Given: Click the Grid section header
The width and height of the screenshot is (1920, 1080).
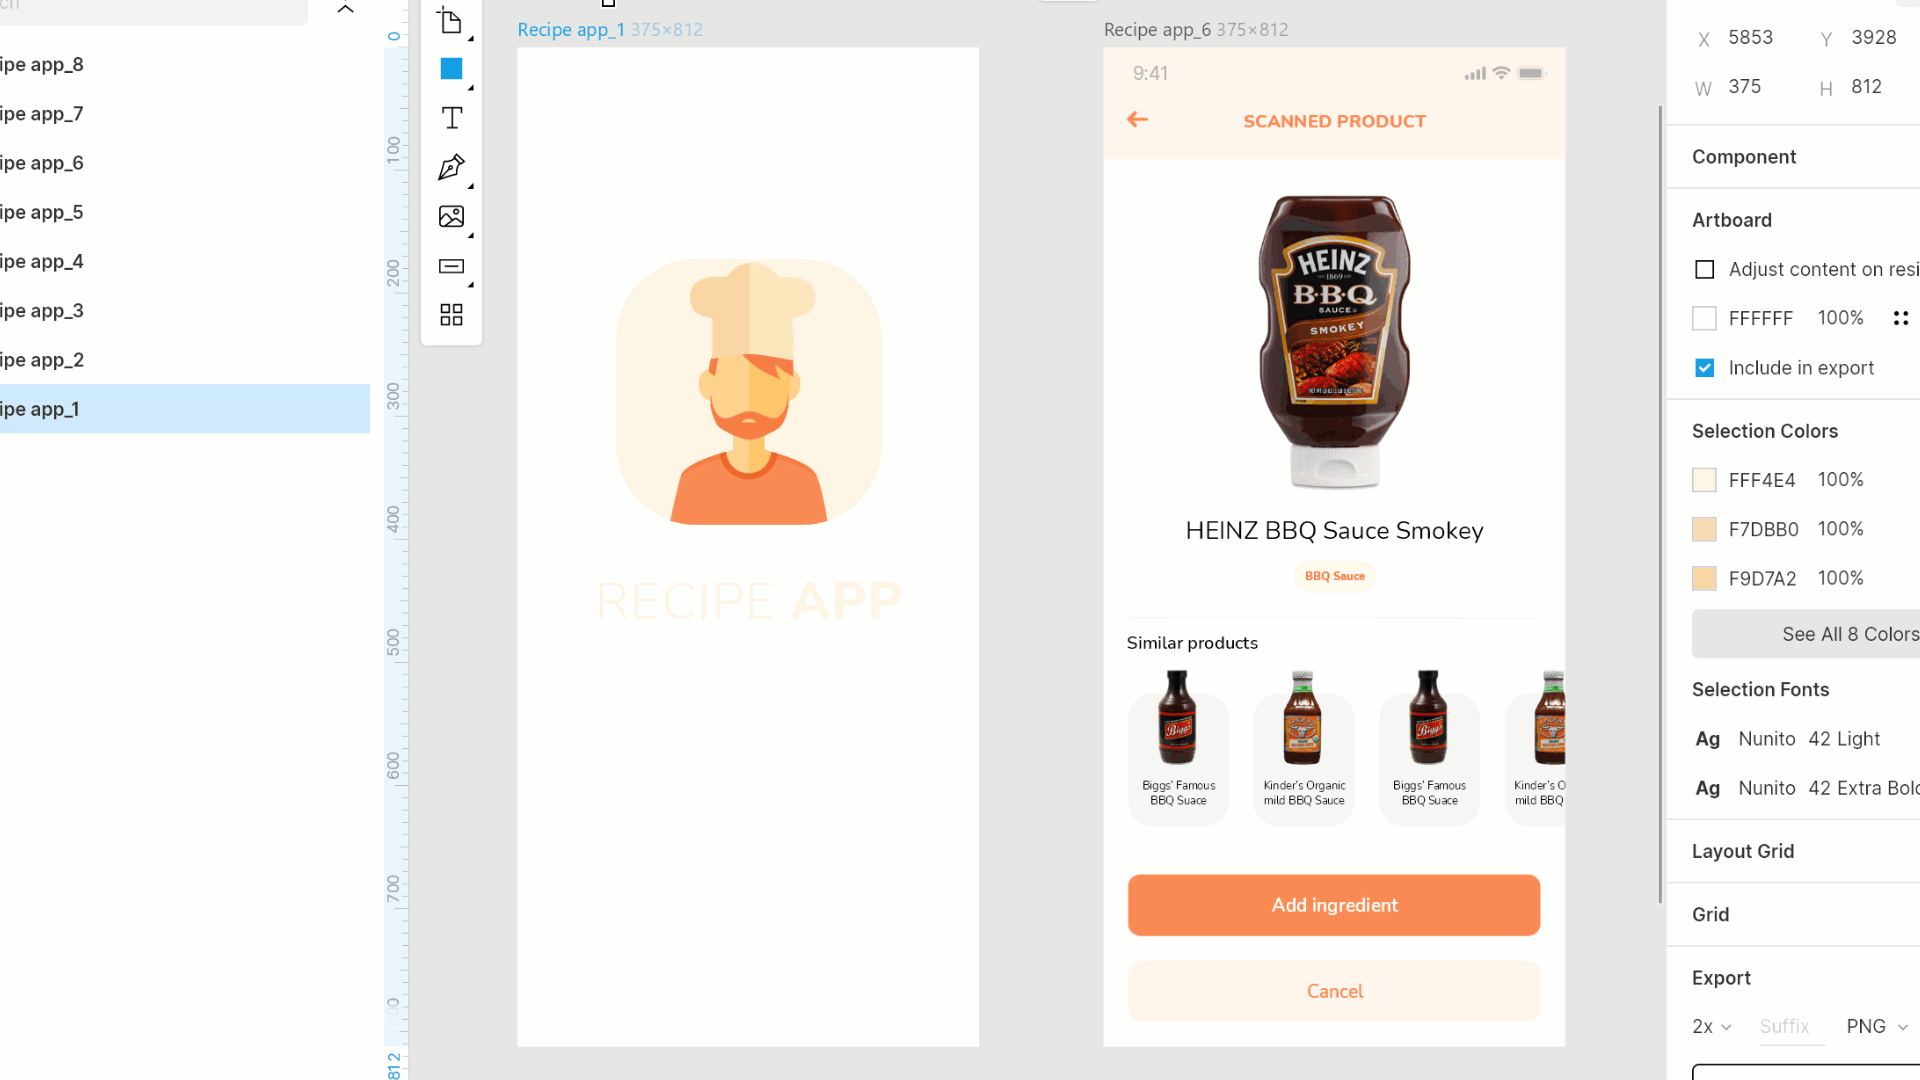Looking at the screenshot, I should [x=1710, y=914].
